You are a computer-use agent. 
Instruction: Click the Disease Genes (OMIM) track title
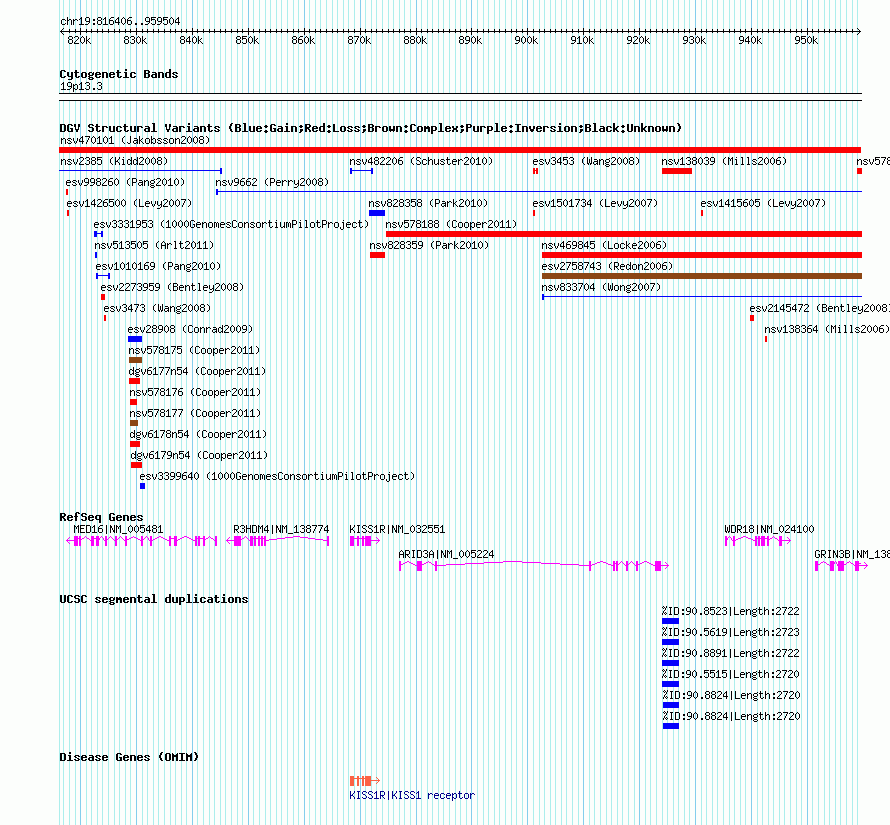[129, 757]
